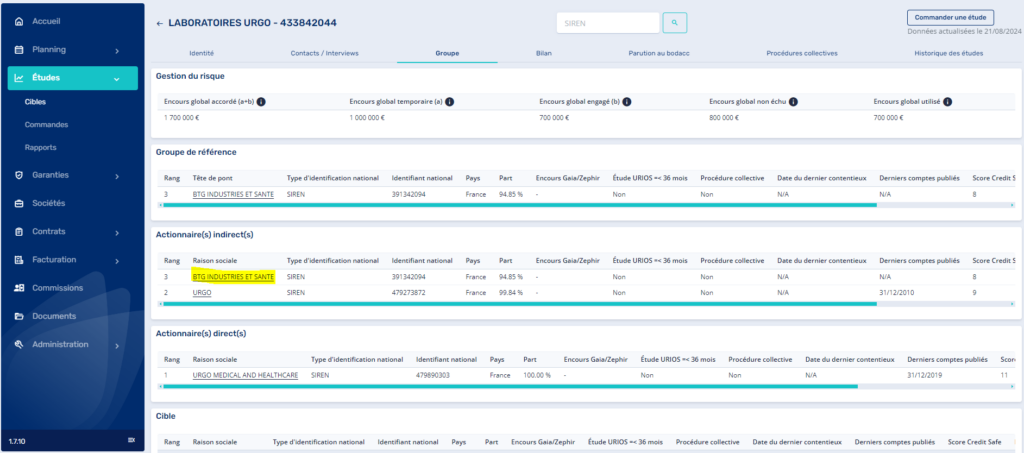Image resolution: width=1024 pixels, height=453 pixels.
Task: Expand the Planning menu chevron
Action: click(x=117, y=50)
